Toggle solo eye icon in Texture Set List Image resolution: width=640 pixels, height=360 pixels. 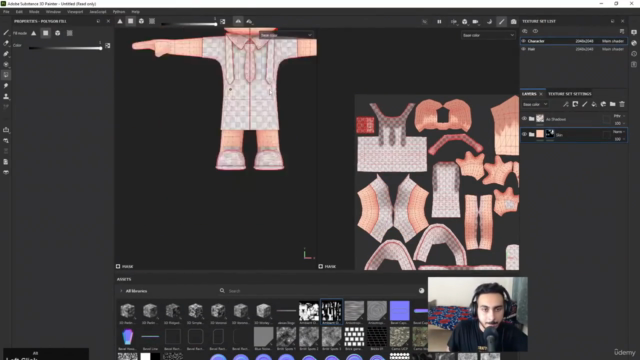coord(525,31)
